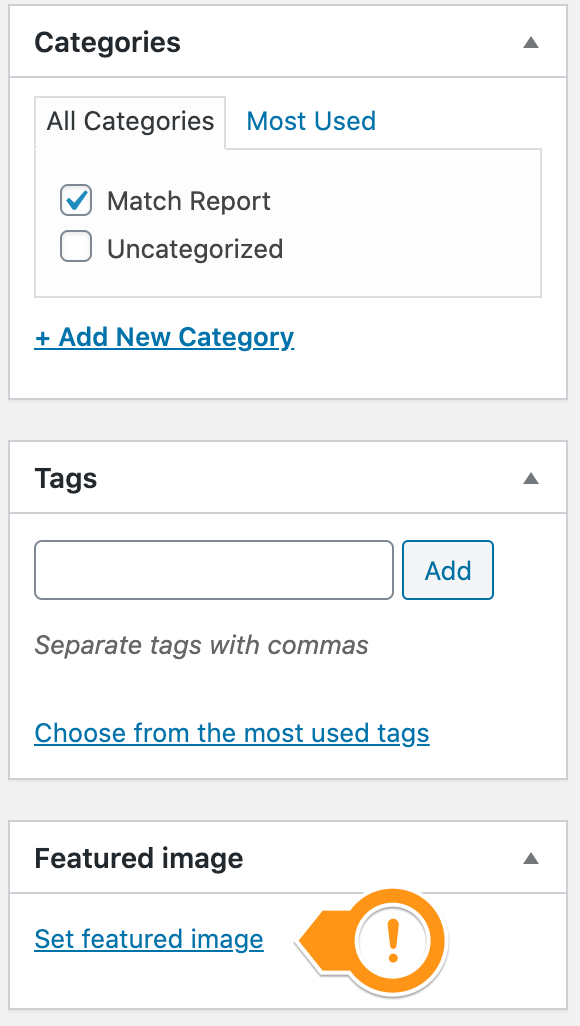Screen dimensions: 580x1026
Task: Collapse the Categories panel from its header
Action: (107, 42)
